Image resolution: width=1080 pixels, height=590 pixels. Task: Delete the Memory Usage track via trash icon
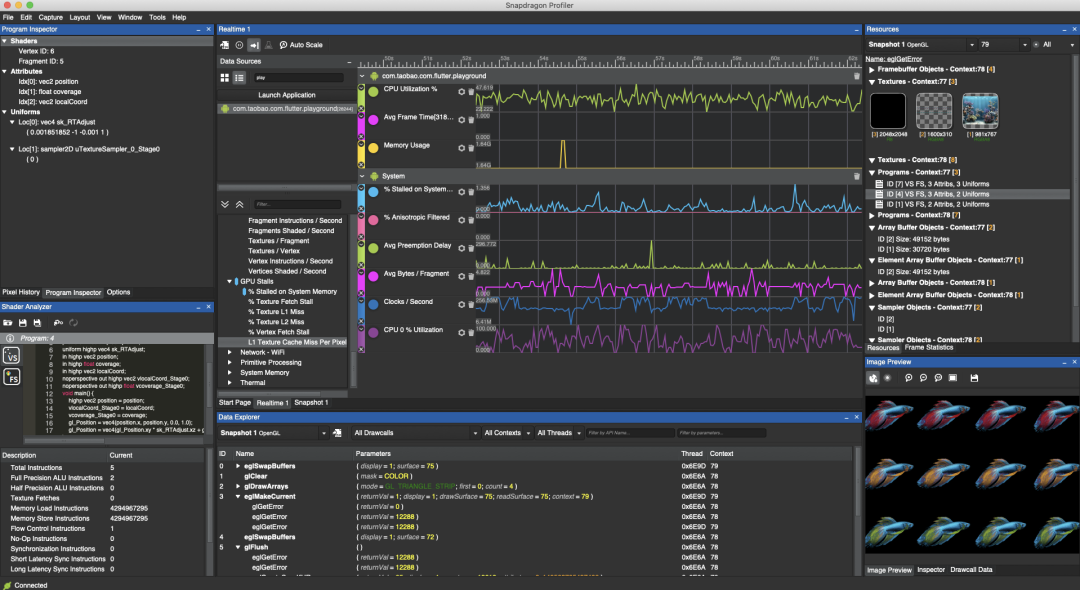[471, 148]
